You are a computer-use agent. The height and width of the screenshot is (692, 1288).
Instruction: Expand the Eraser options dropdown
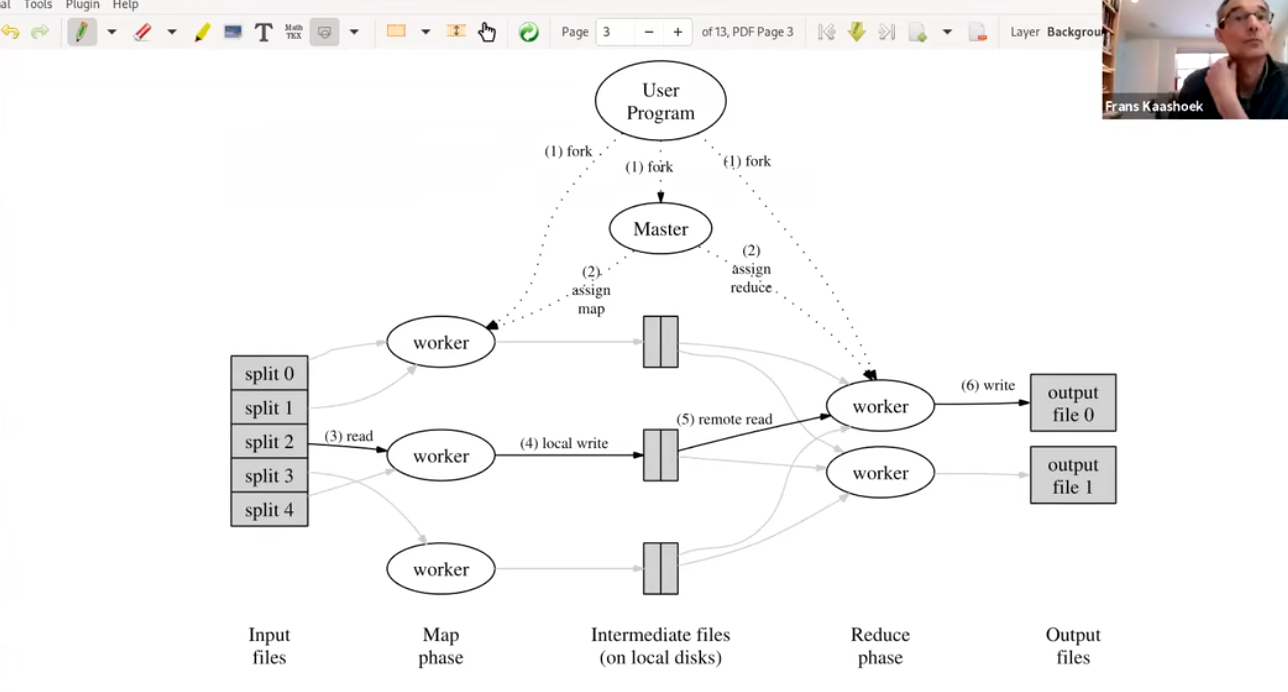tap(172, 32)
